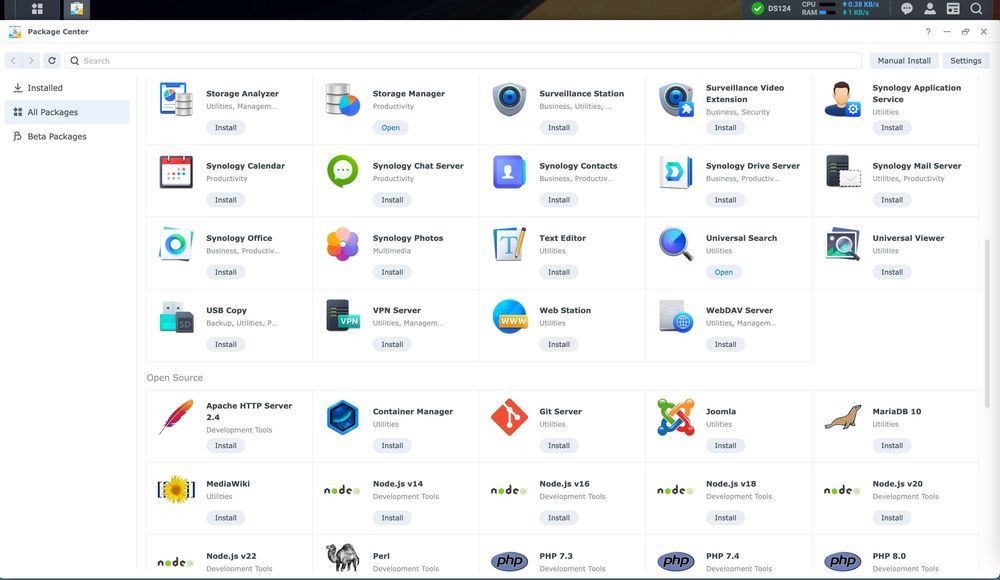
Task: Open Storage Manager via its Open button
Action: point(390,128)
